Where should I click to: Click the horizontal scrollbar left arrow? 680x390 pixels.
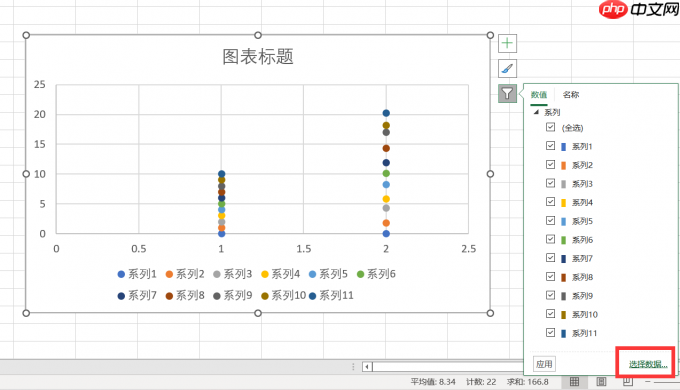(x=367, y=367)
